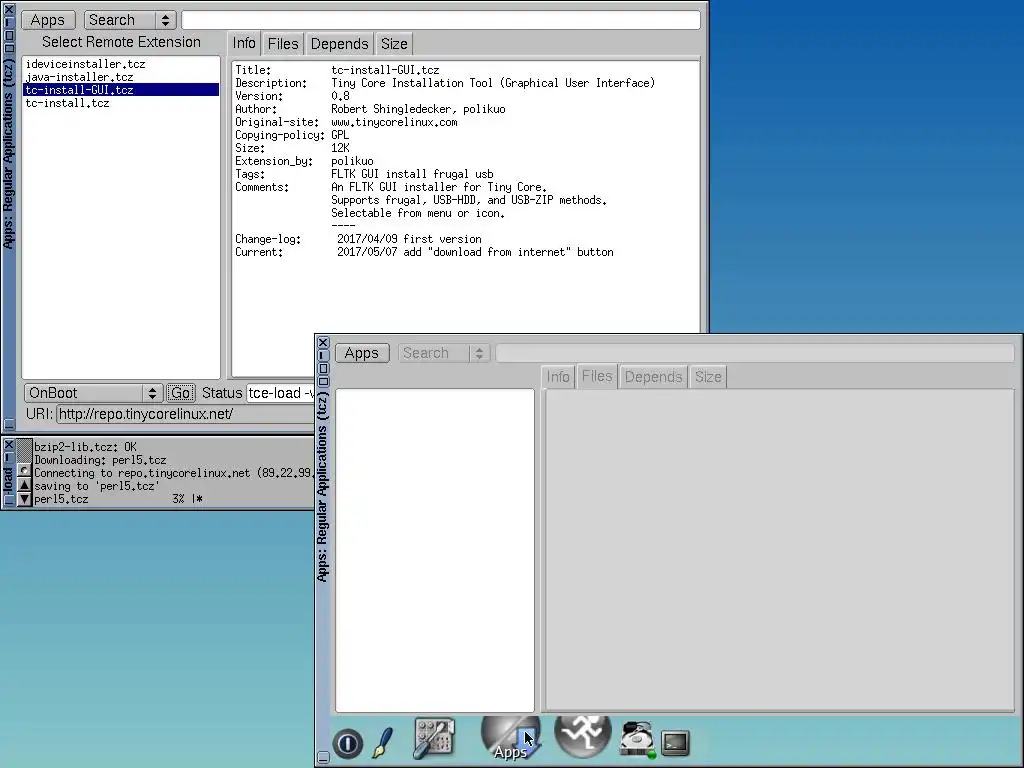Switch to Size tab in back window

[x=394, y=44]
